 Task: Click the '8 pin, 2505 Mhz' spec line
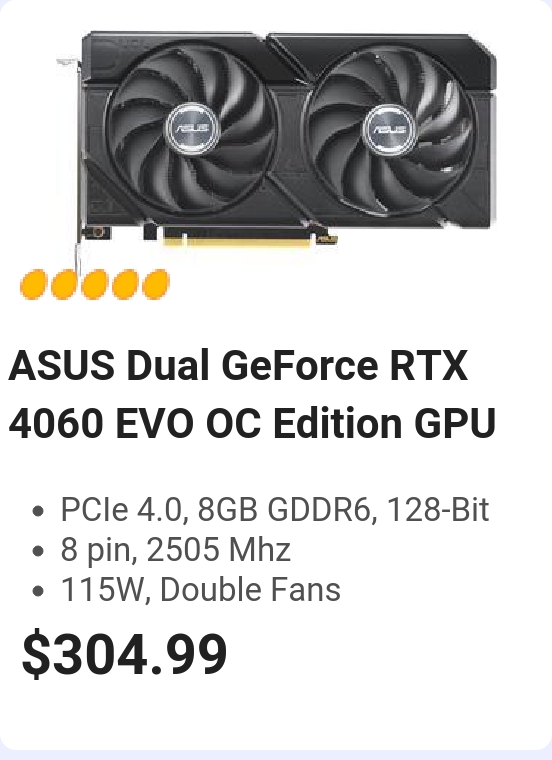[x=175, y=550]
